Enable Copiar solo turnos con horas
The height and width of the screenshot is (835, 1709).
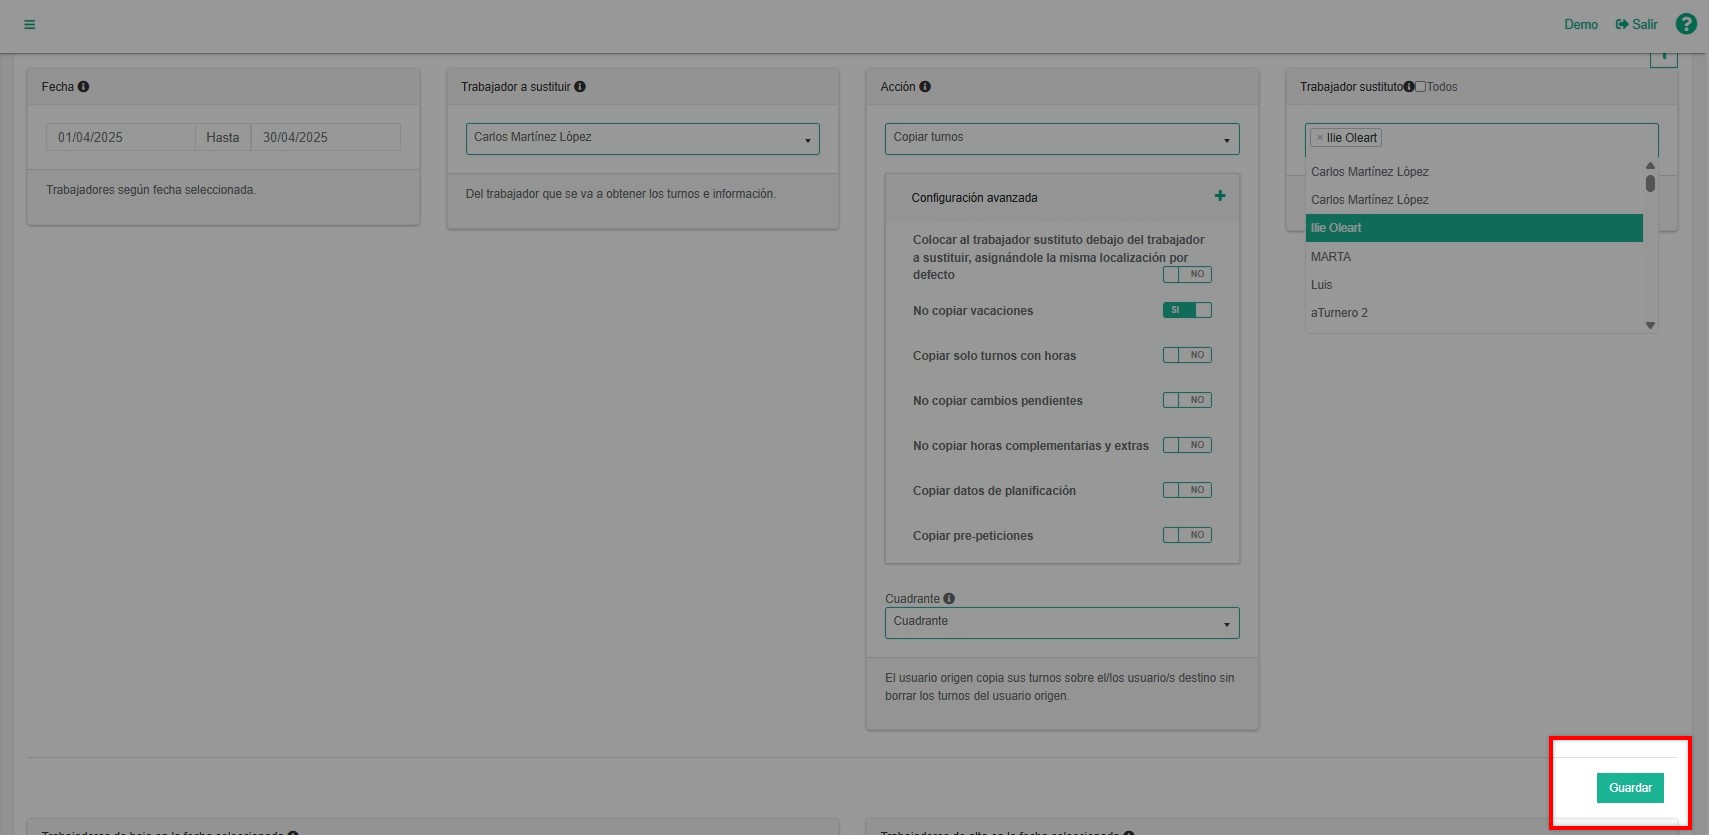1187,355
